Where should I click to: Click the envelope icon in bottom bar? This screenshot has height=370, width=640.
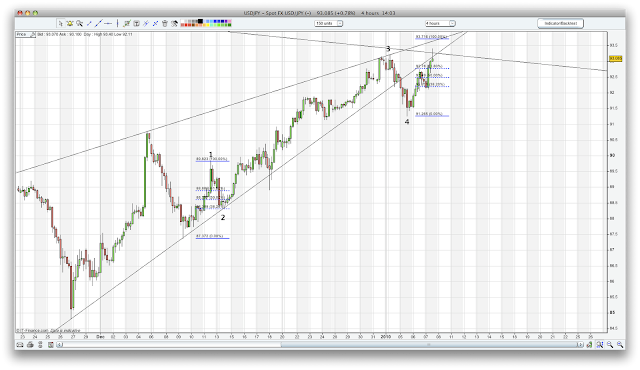(x=20, y=345)
